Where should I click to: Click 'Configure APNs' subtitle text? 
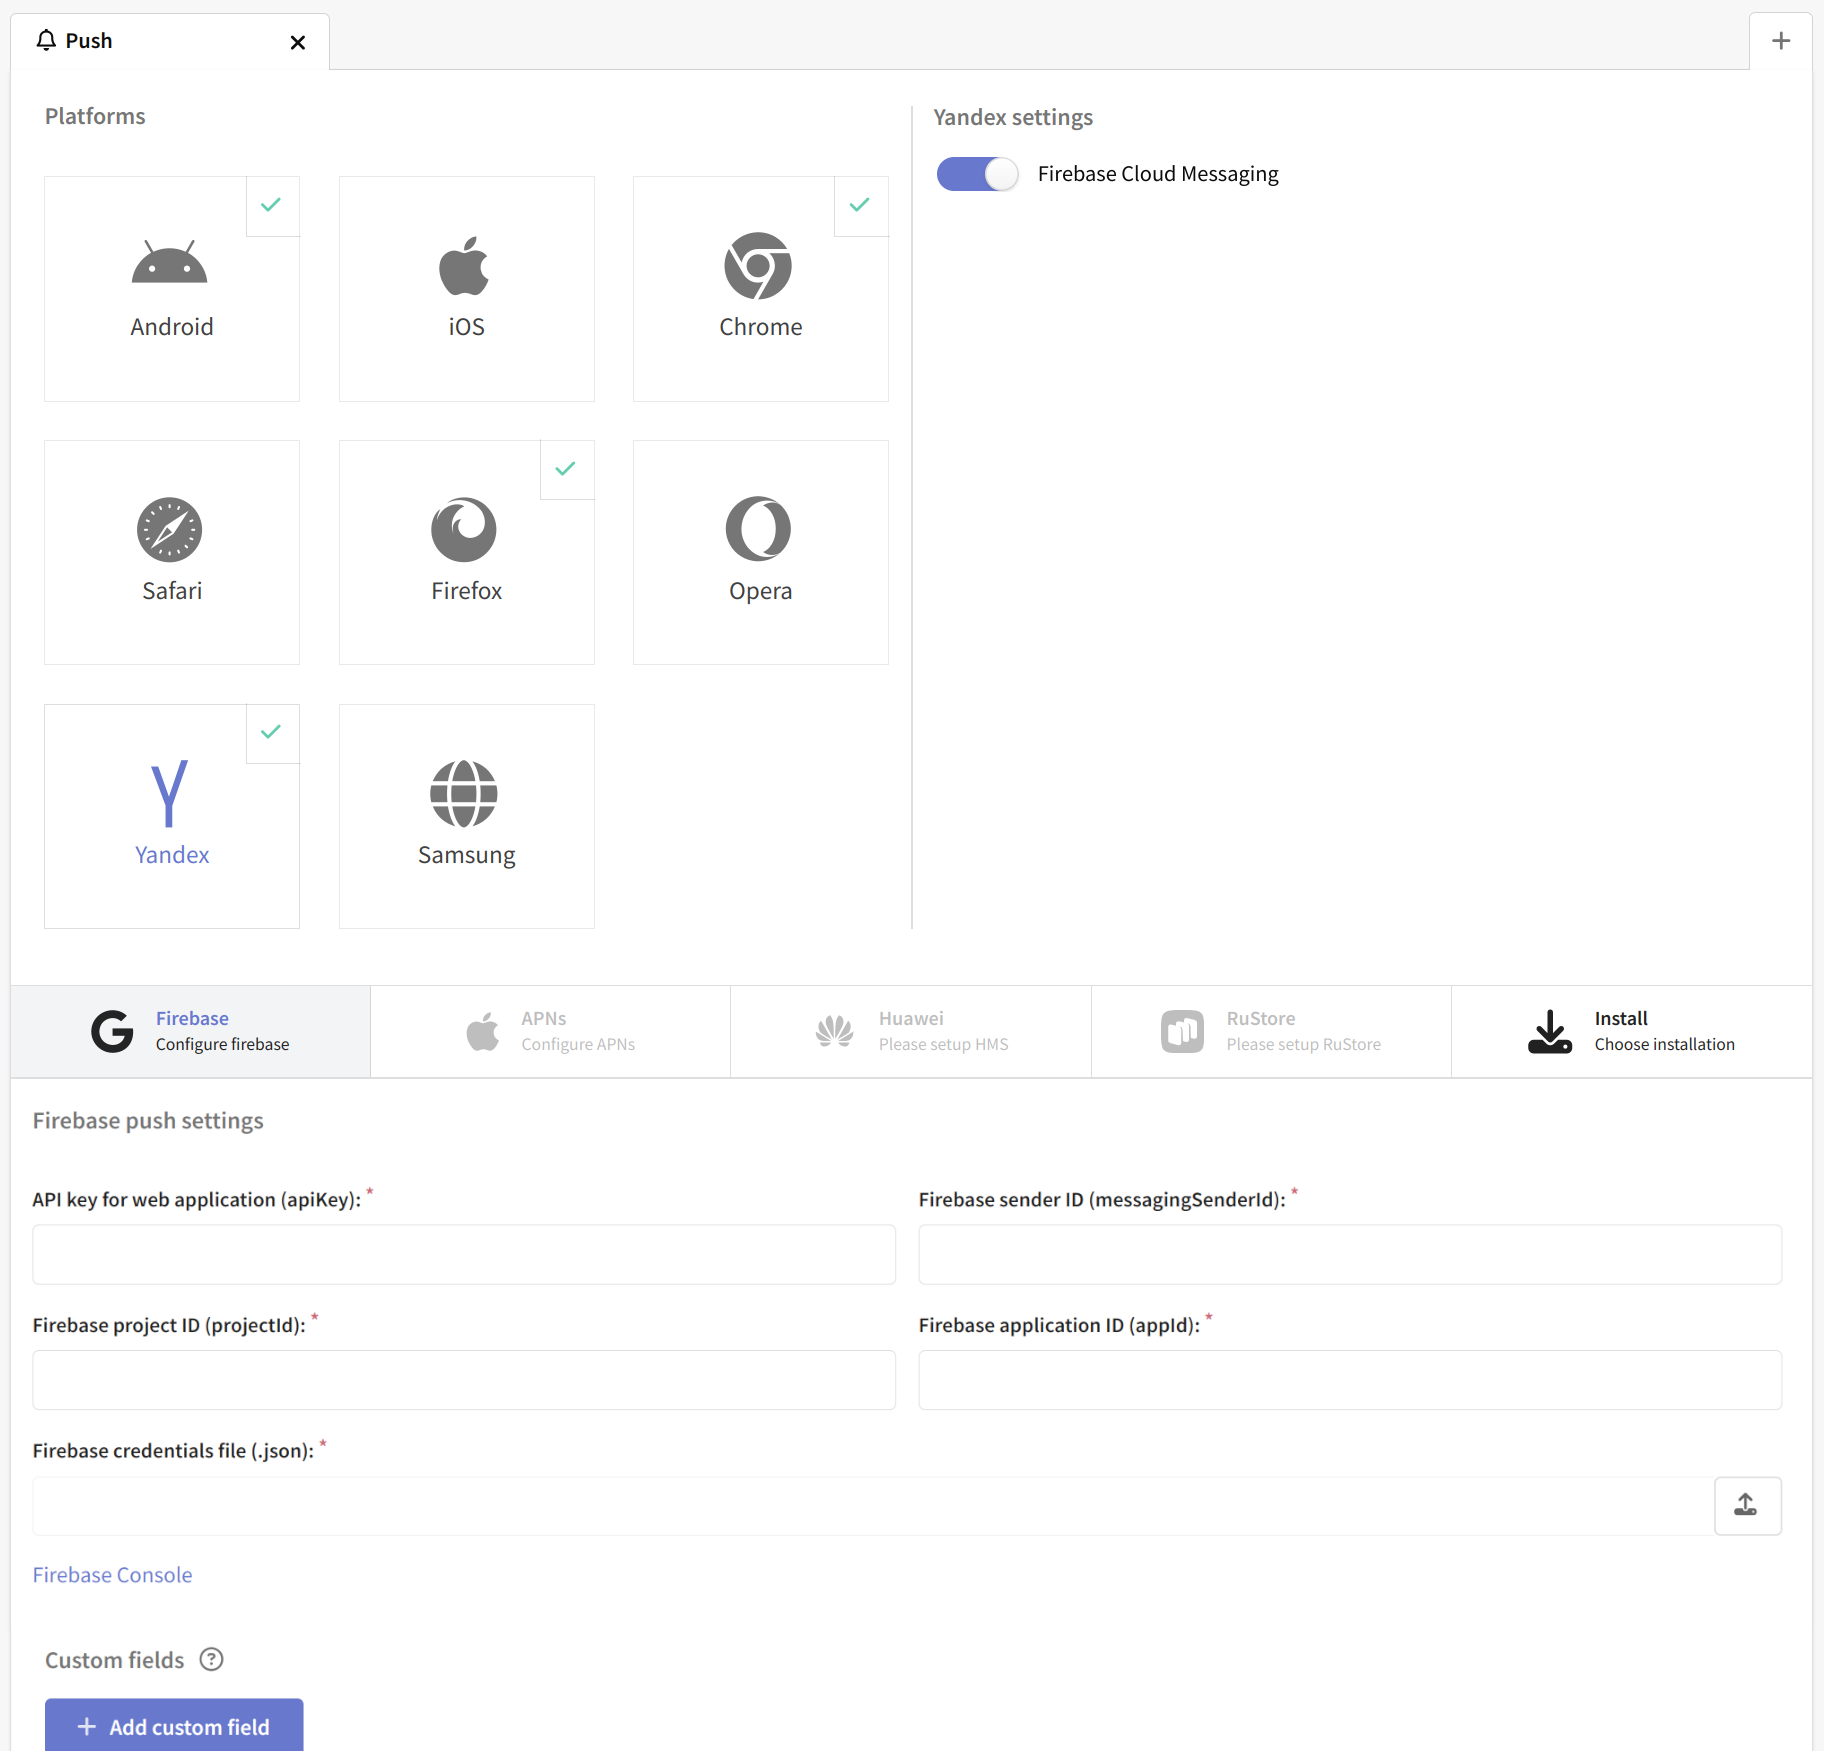578,1044
